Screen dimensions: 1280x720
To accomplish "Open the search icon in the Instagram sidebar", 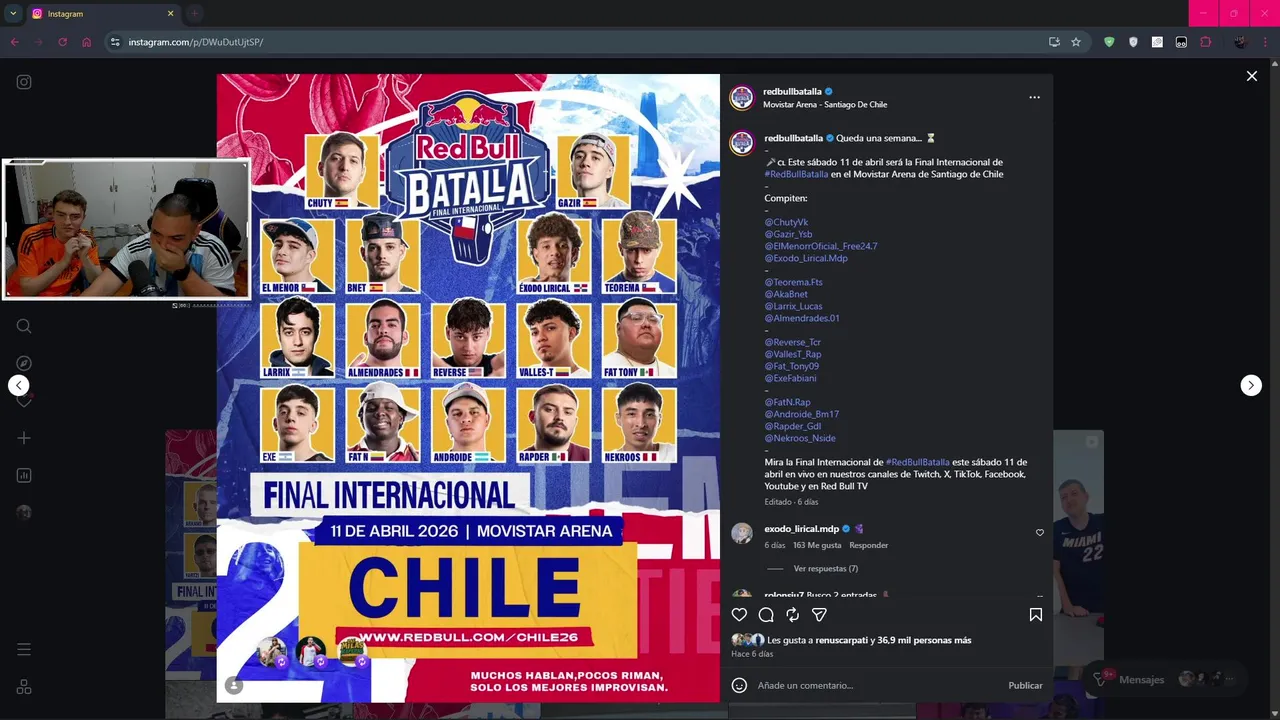I will point(24,326).
